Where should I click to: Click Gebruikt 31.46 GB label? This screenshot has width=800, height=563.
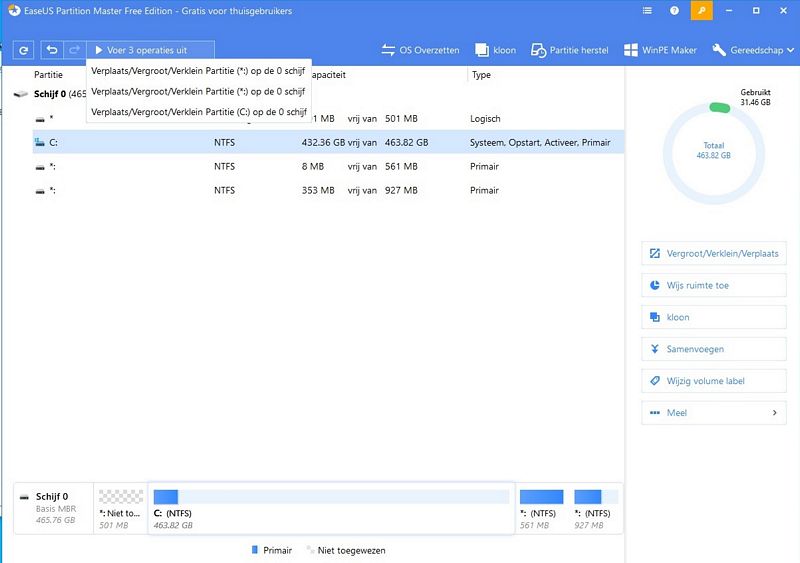point(756,97)
